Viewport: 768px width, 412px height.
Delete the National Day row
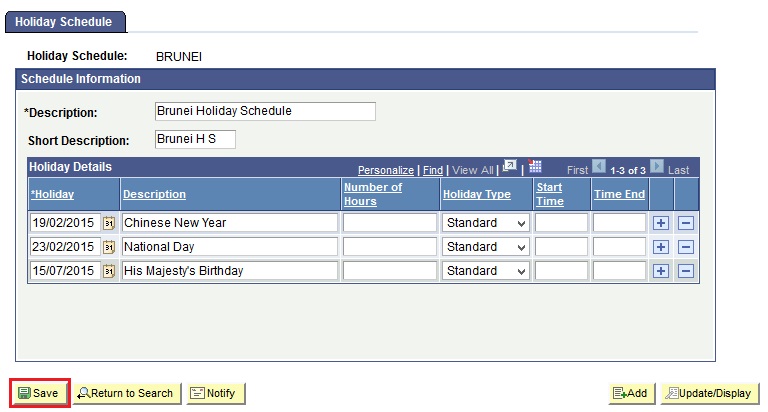pyautogui.click(x=686, y=247)
